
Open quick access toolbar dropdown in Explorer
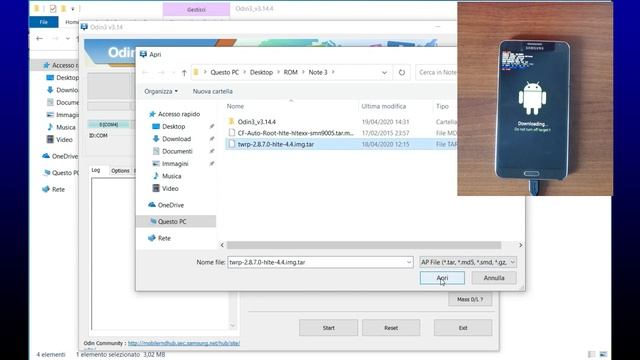[x=73, y=9]
